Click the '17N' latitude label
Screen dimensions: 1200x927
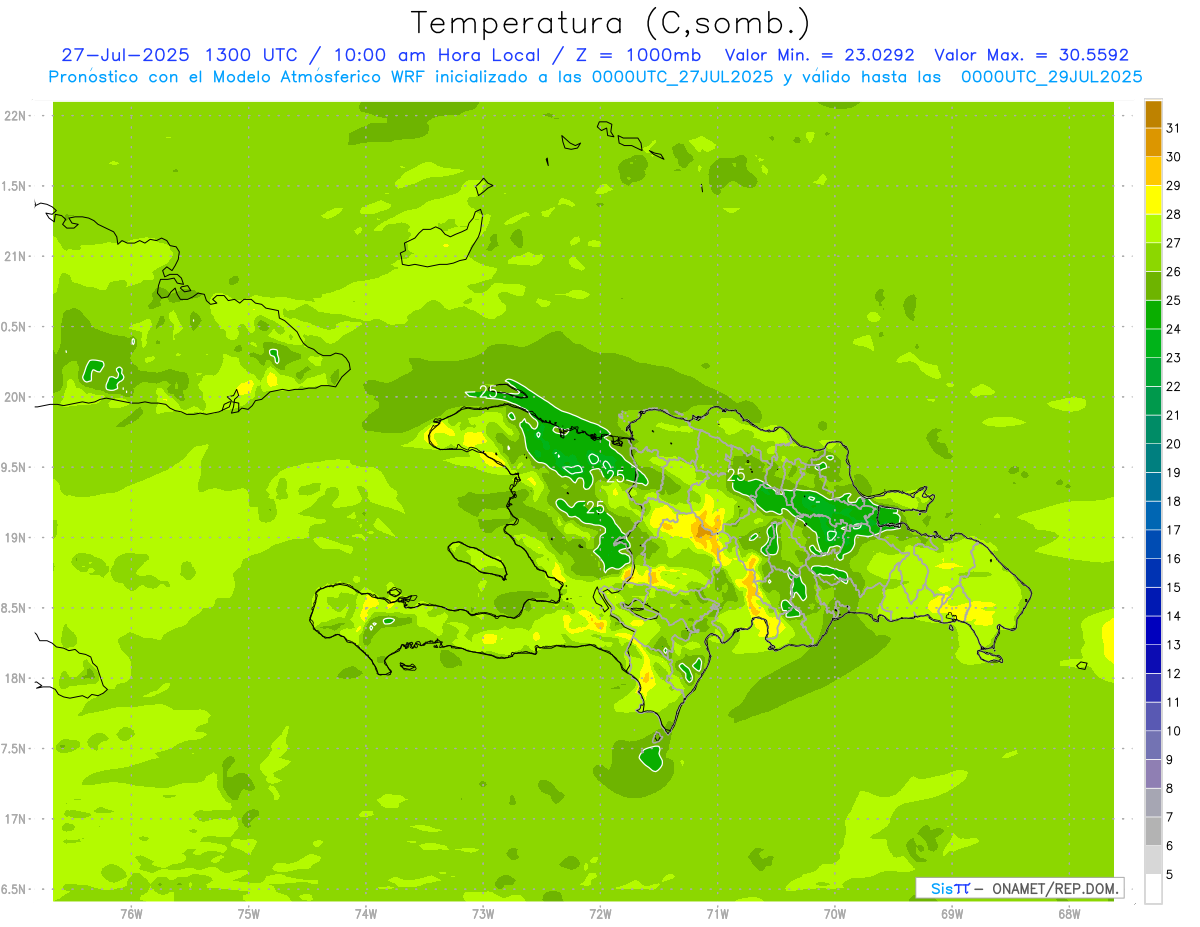point(16,819)
